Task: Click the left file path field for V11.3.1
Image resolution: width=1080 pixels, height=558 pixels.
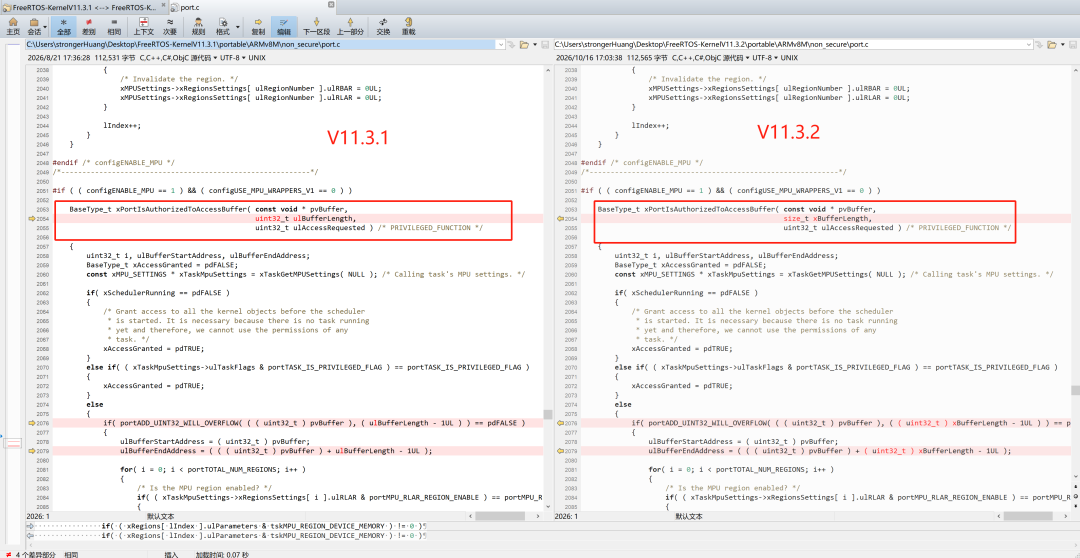Action: click(260, 45)
